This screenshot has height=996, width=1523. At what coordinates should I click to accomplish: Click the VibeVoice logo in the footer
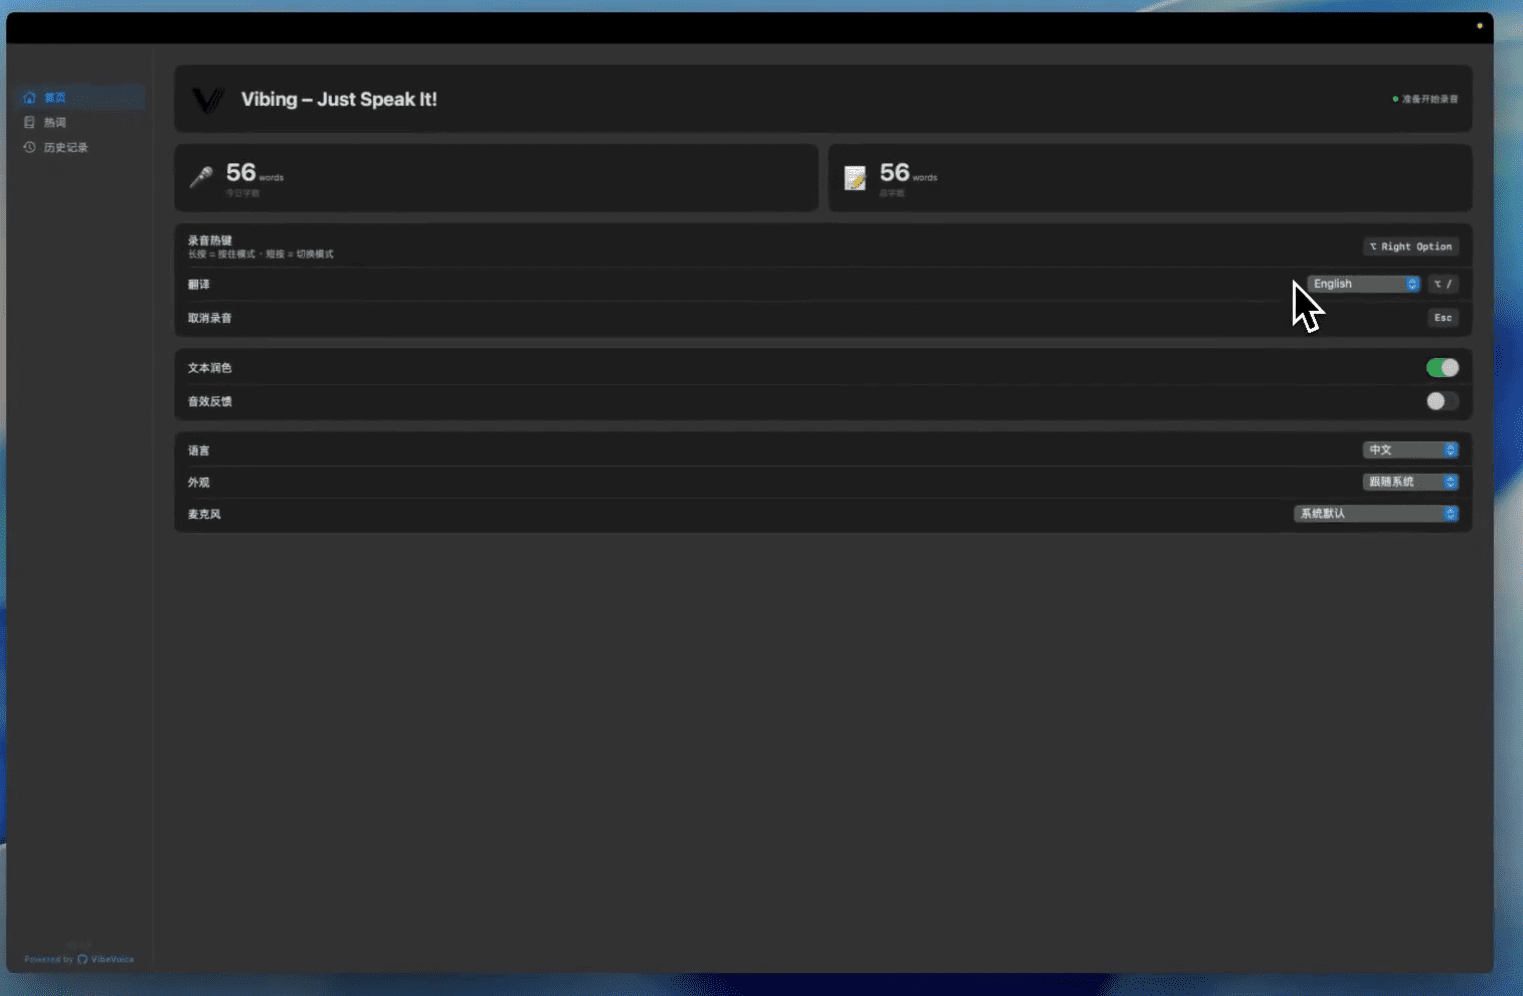[x=83, y=959]
